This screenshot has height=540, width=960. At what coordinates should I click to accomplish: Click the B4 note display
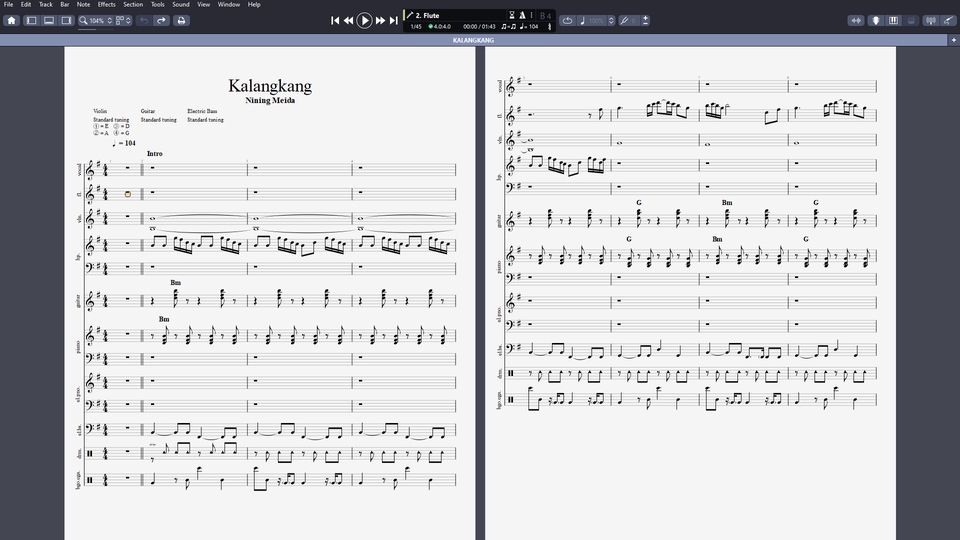(545, 15)
